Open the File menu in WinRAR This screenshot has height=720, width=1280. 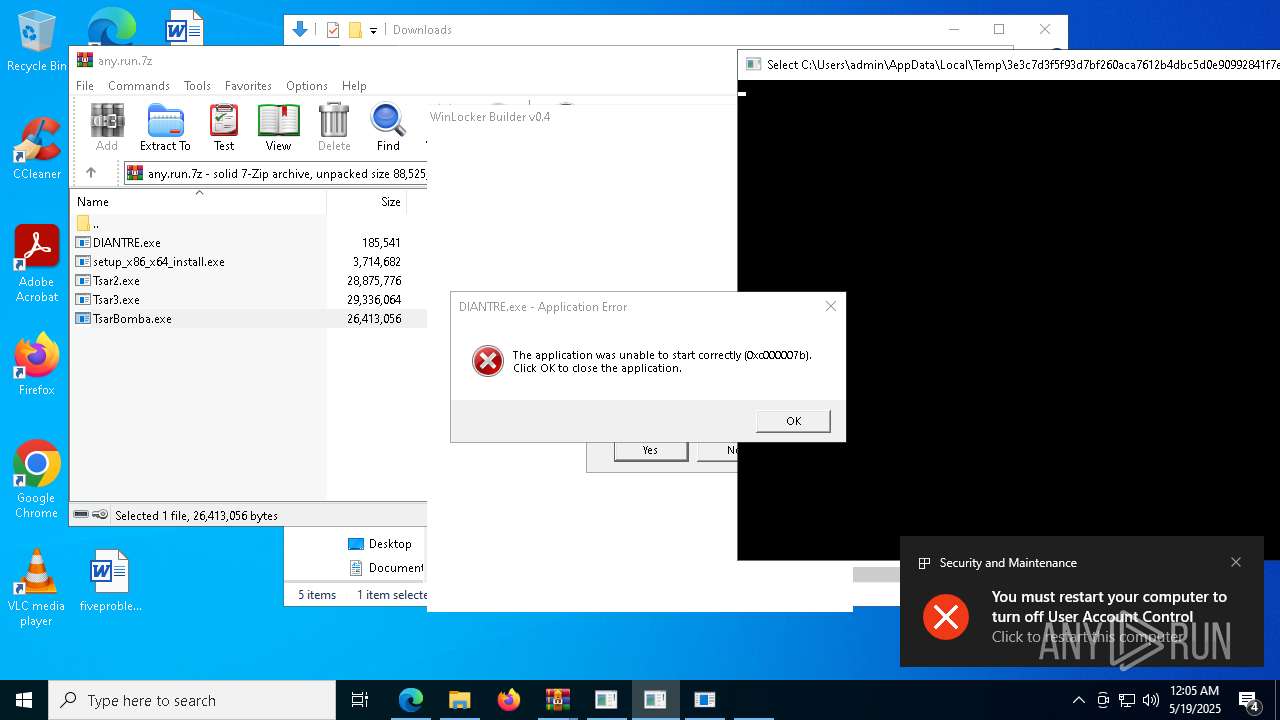85,86
